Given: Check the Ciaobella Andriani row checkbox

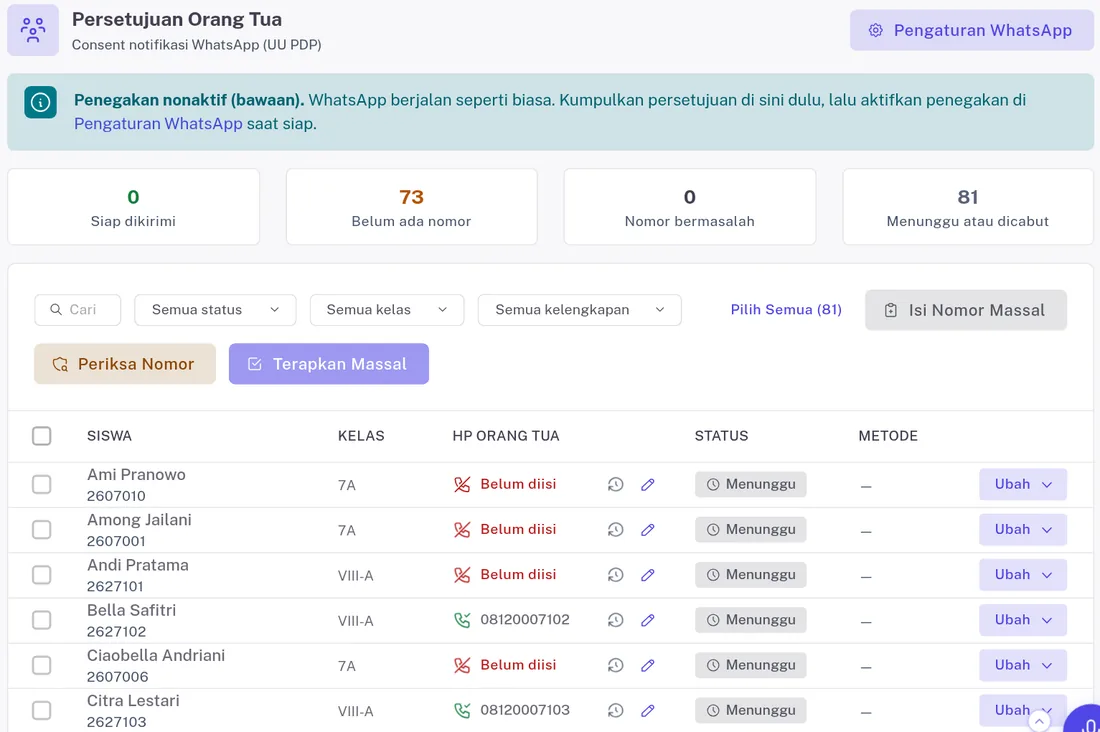Looking at the screenshot, I should click(x=42, y=665).
